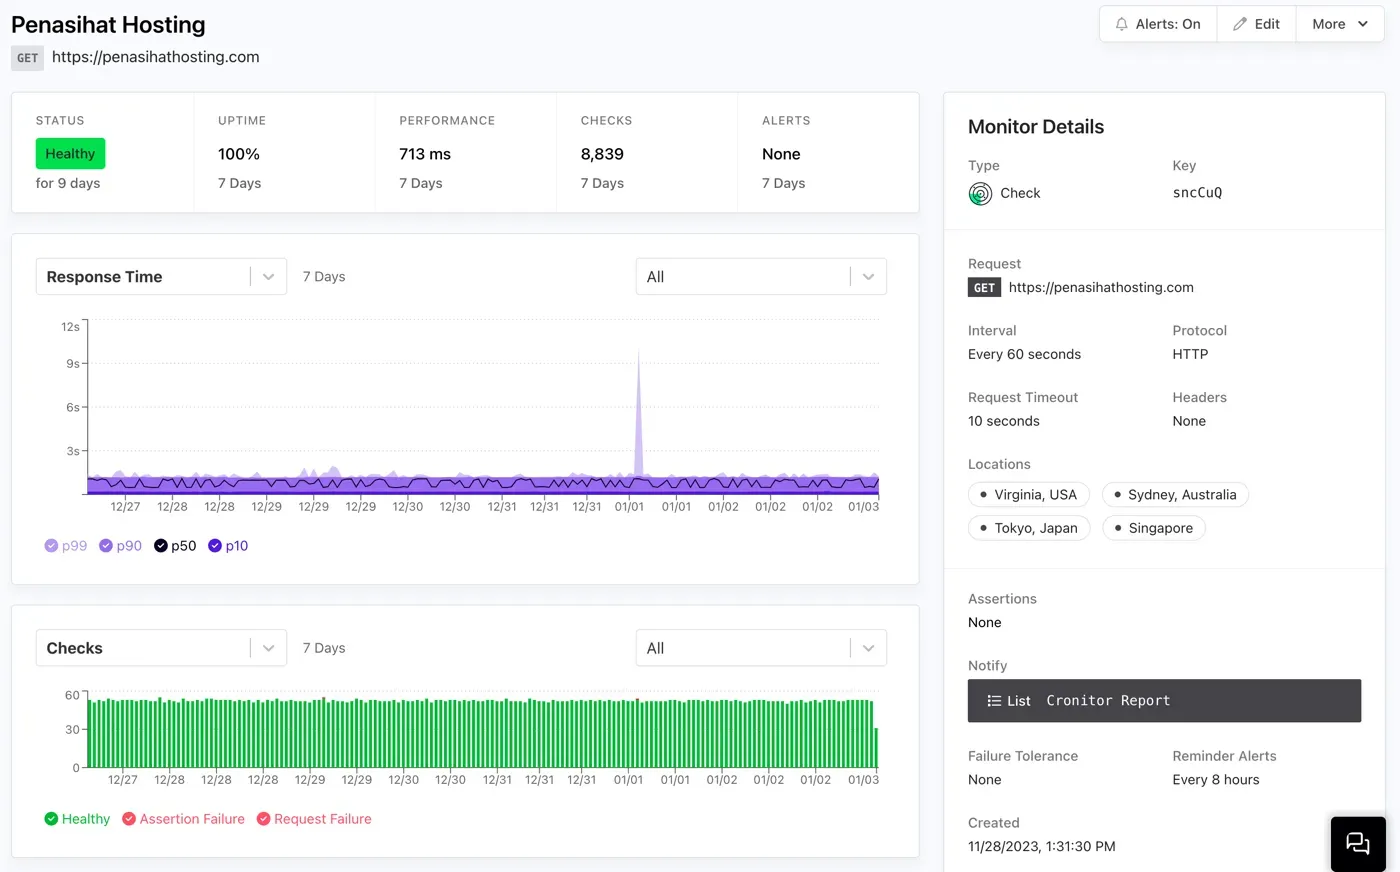The image size is (1400, 872).
Task: Click the green Healthy status badge
Action: point(70,154)
